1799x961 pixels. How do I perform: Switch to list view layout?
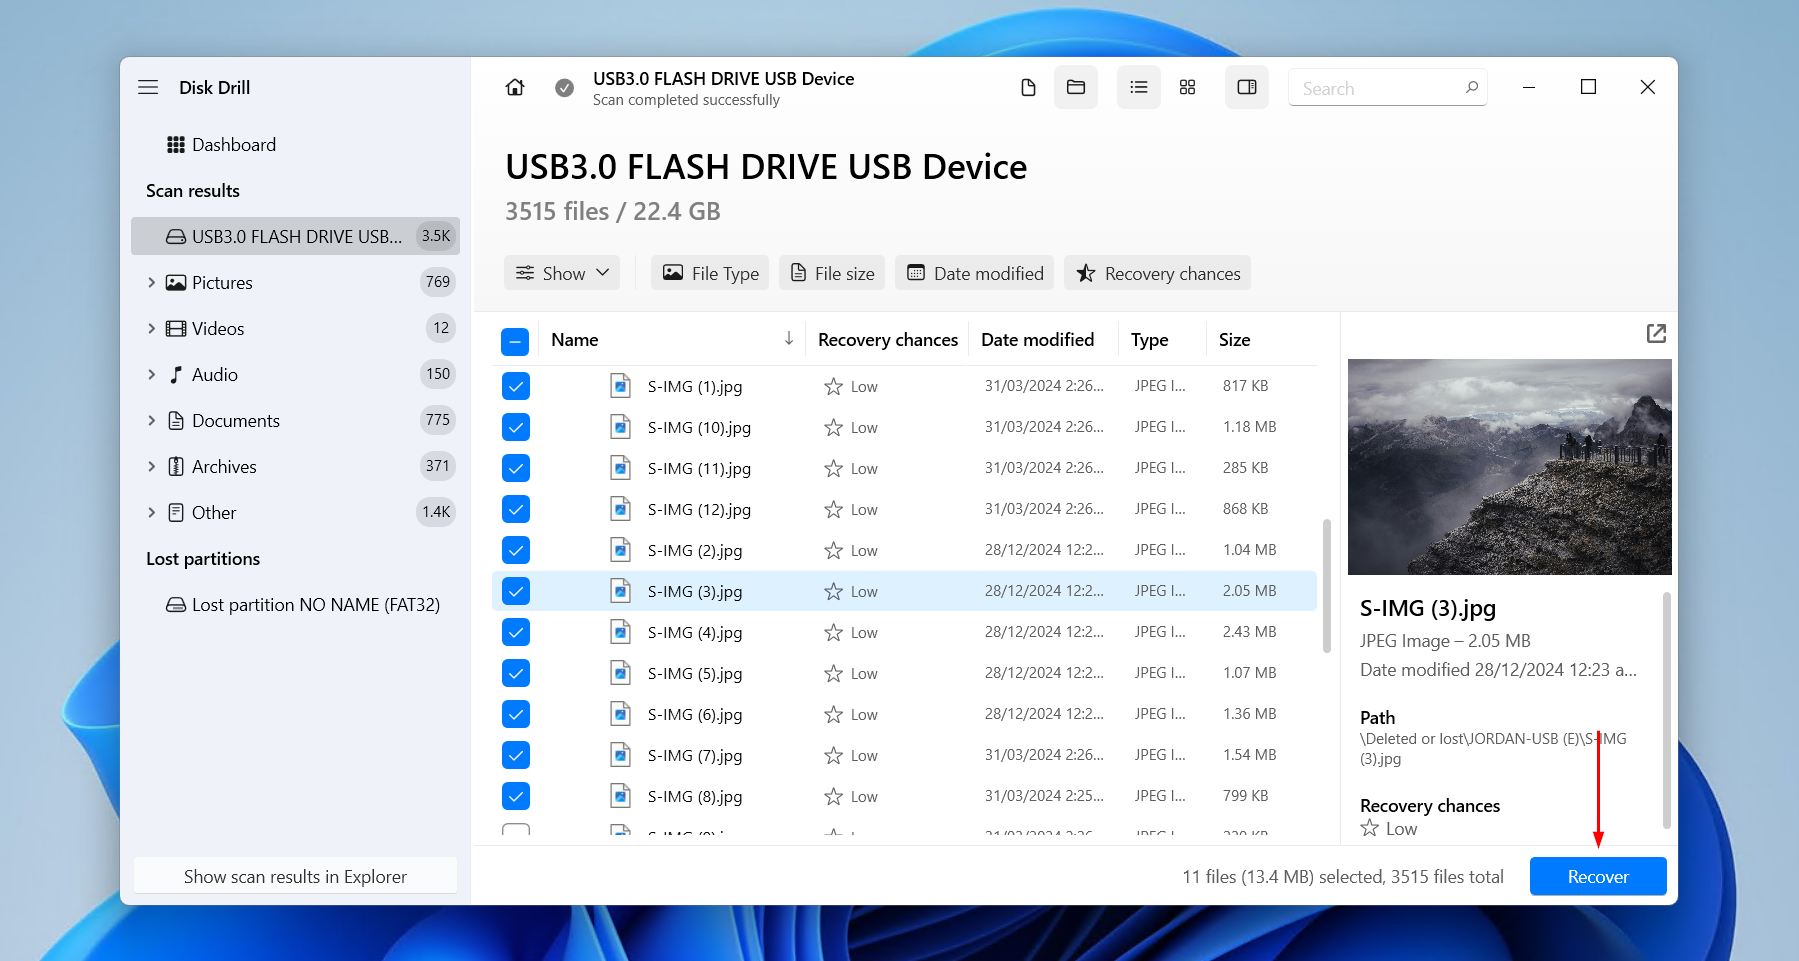point(1138,87)
